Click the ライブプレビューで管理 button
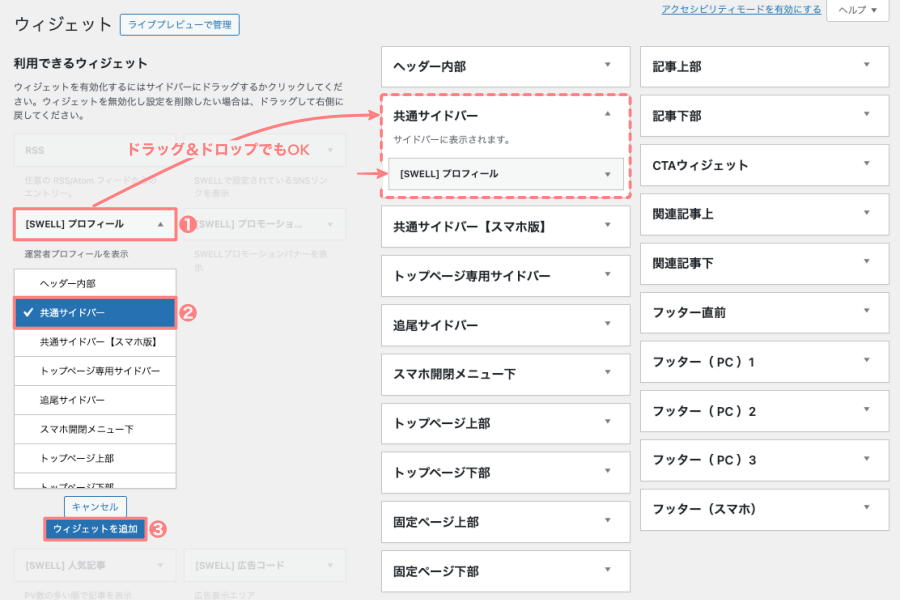 [179, 24]
